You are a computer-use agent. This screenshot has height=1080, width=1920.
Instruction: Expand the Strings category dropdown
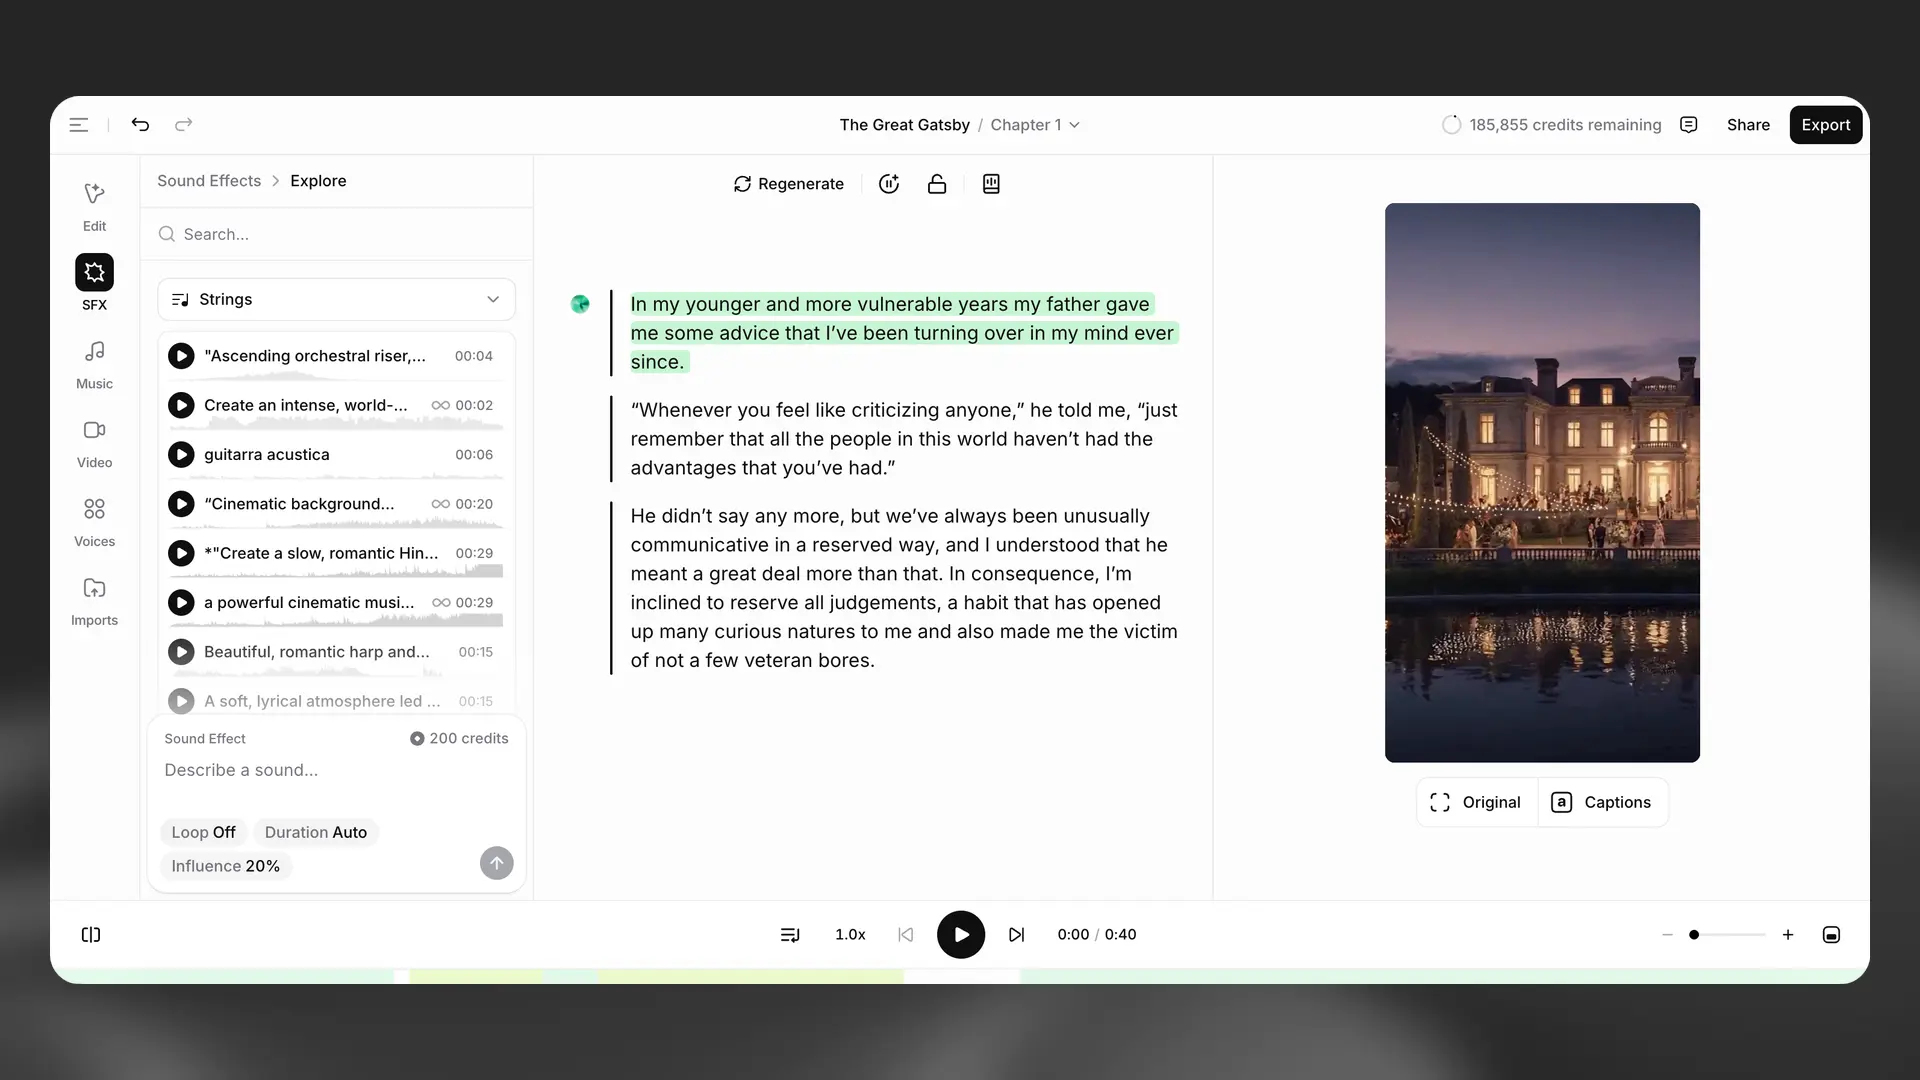336,300
